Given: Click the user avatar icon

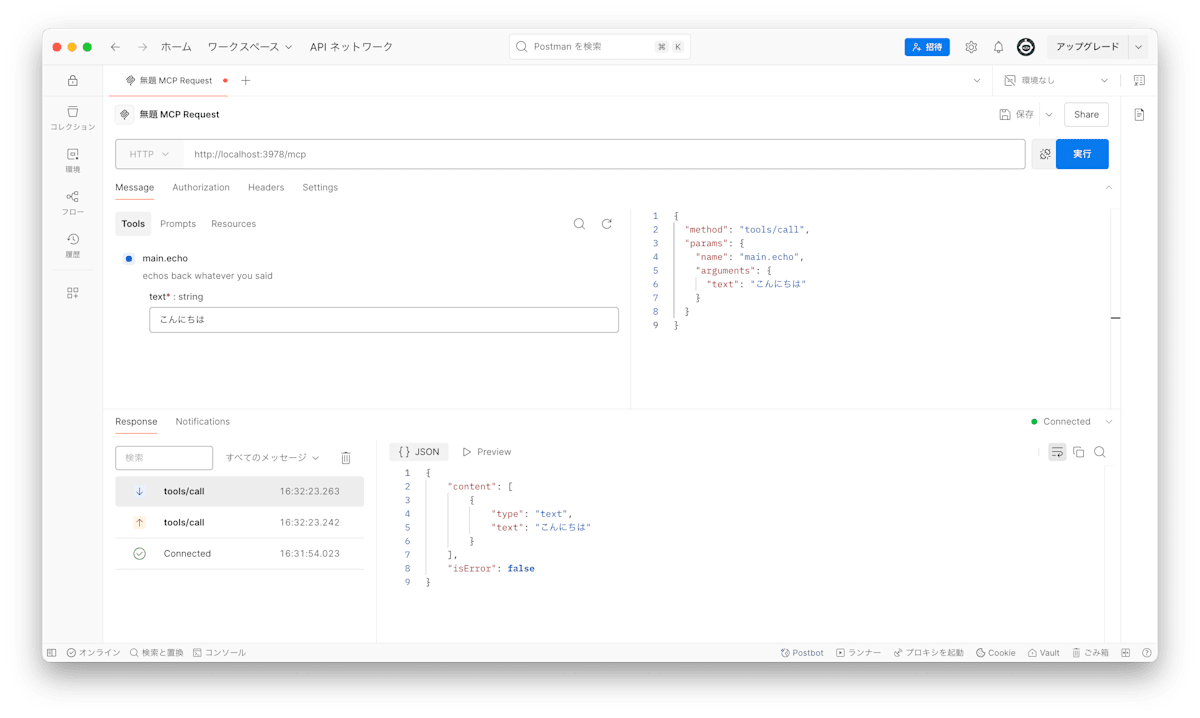Looking at the screenshot, I should [1026, 47].
